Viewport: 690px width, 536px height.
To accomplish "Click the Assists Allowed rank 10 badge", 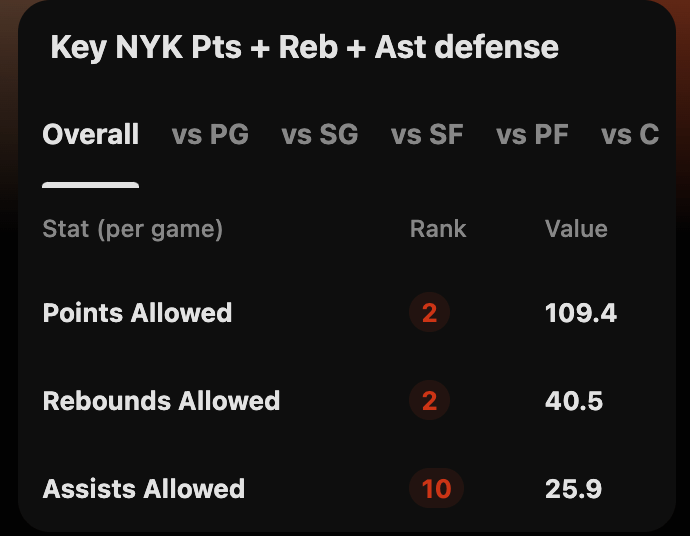I will click(x=437, y=489).
